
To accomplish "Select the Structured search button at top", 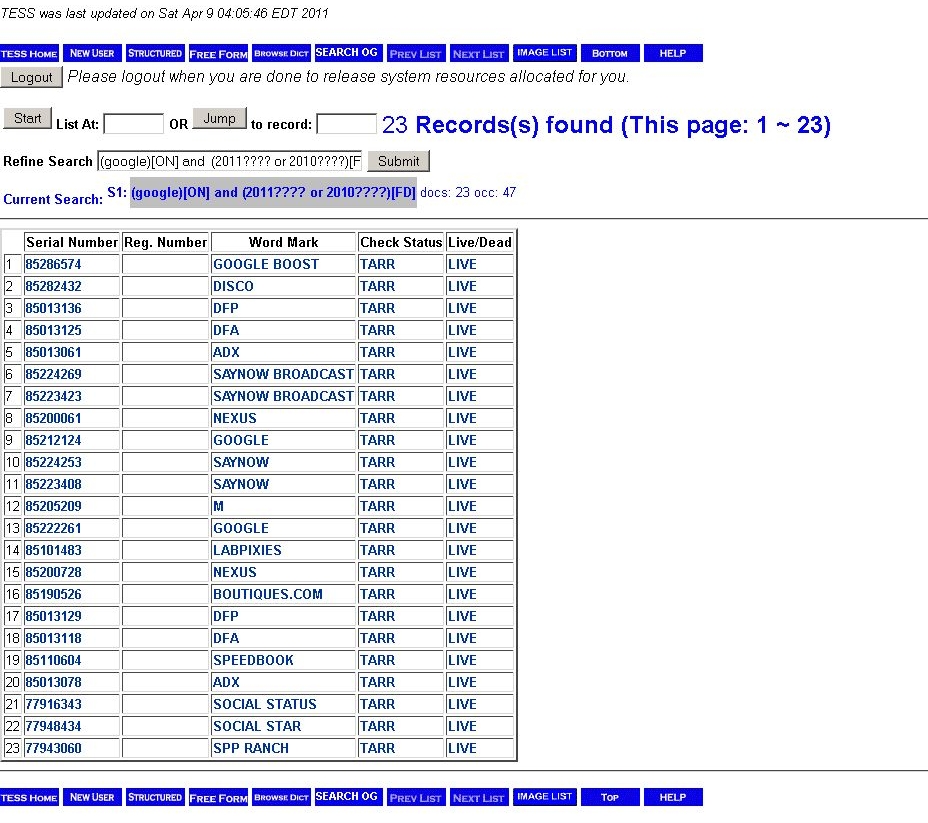I will 155,53.
